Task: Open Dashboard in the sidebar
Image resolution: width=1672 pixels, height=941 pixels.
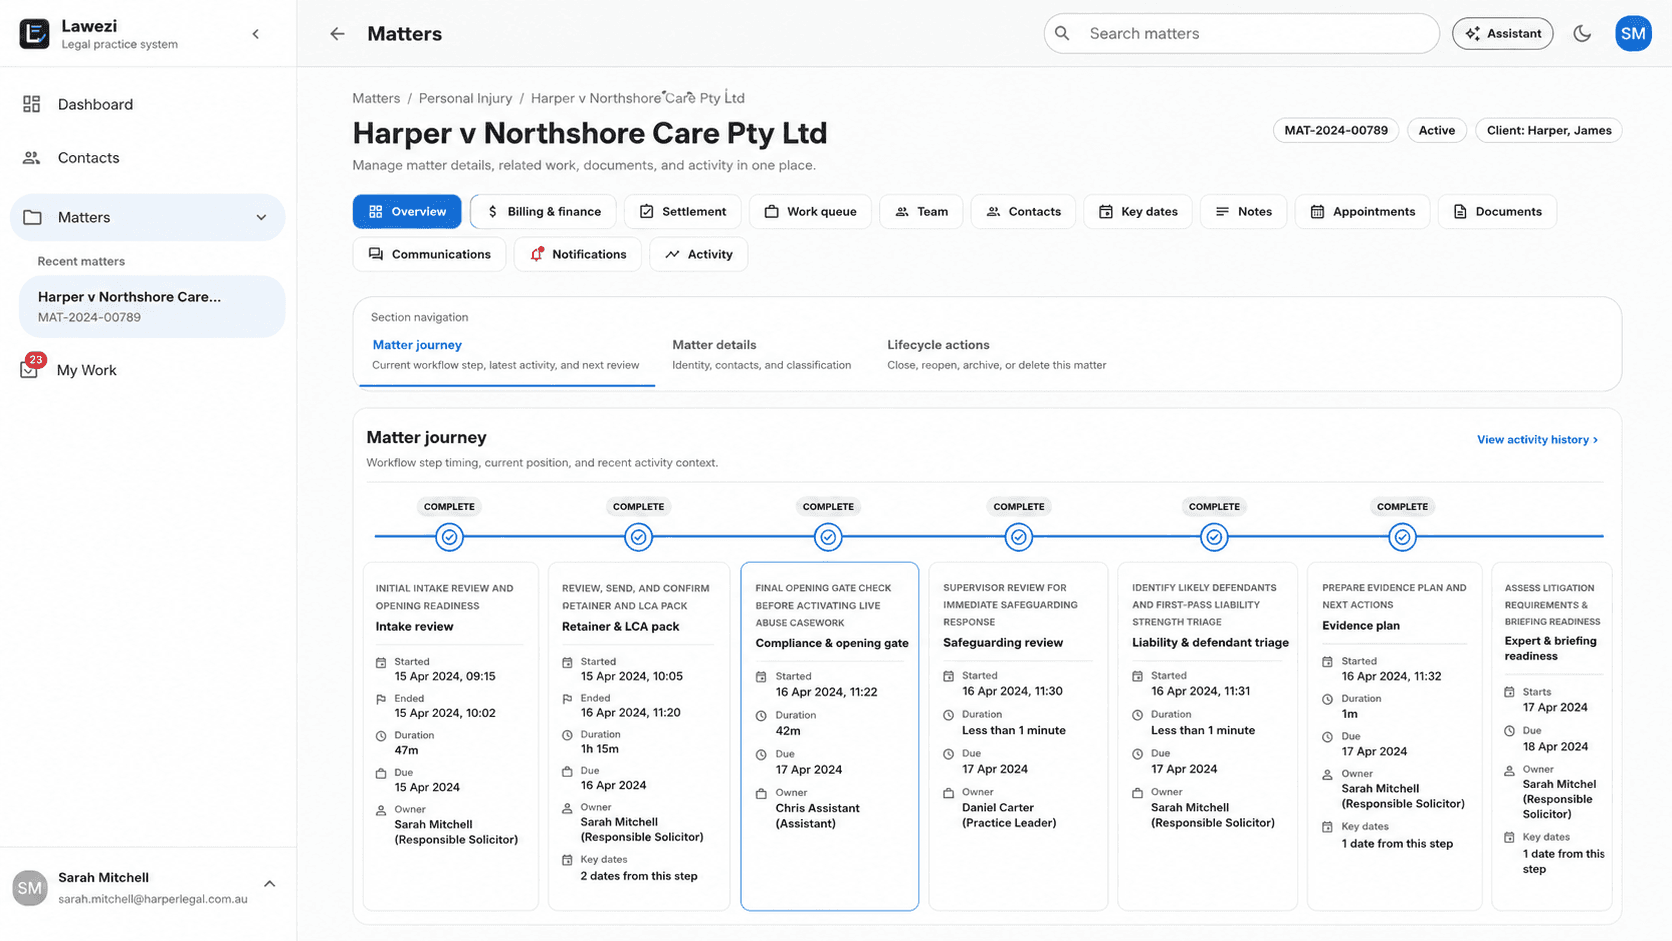Action: [x=95, y=104]
